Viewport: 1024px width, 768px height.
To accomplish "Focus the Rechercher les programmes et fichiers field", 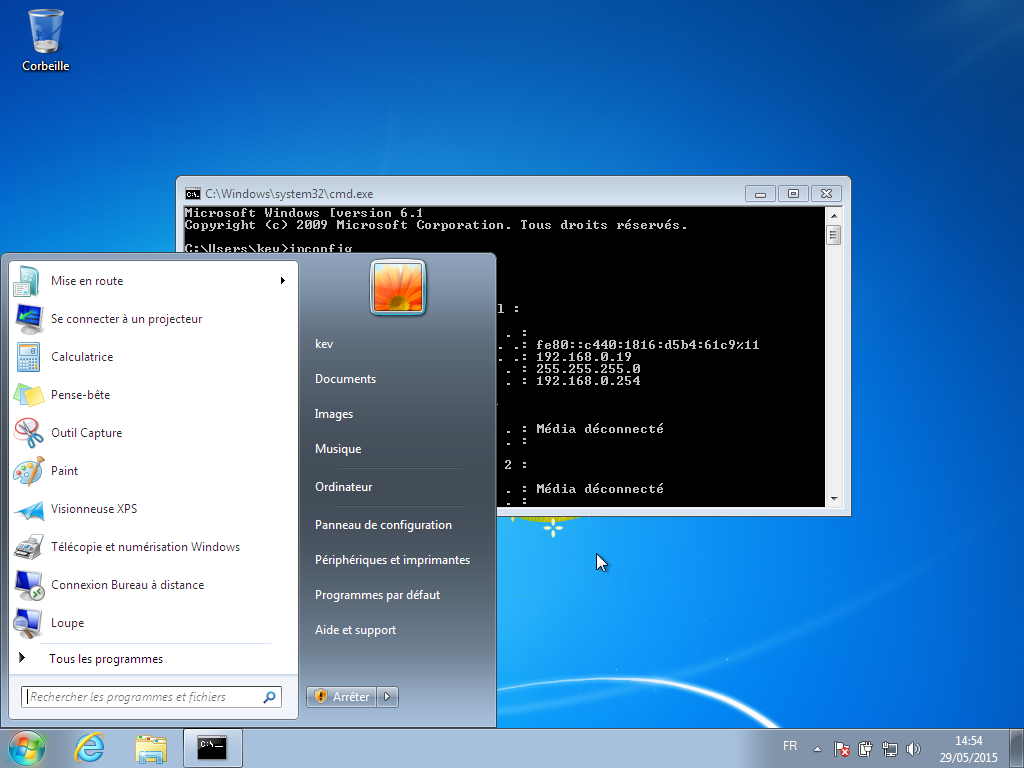I will [152, 697].
